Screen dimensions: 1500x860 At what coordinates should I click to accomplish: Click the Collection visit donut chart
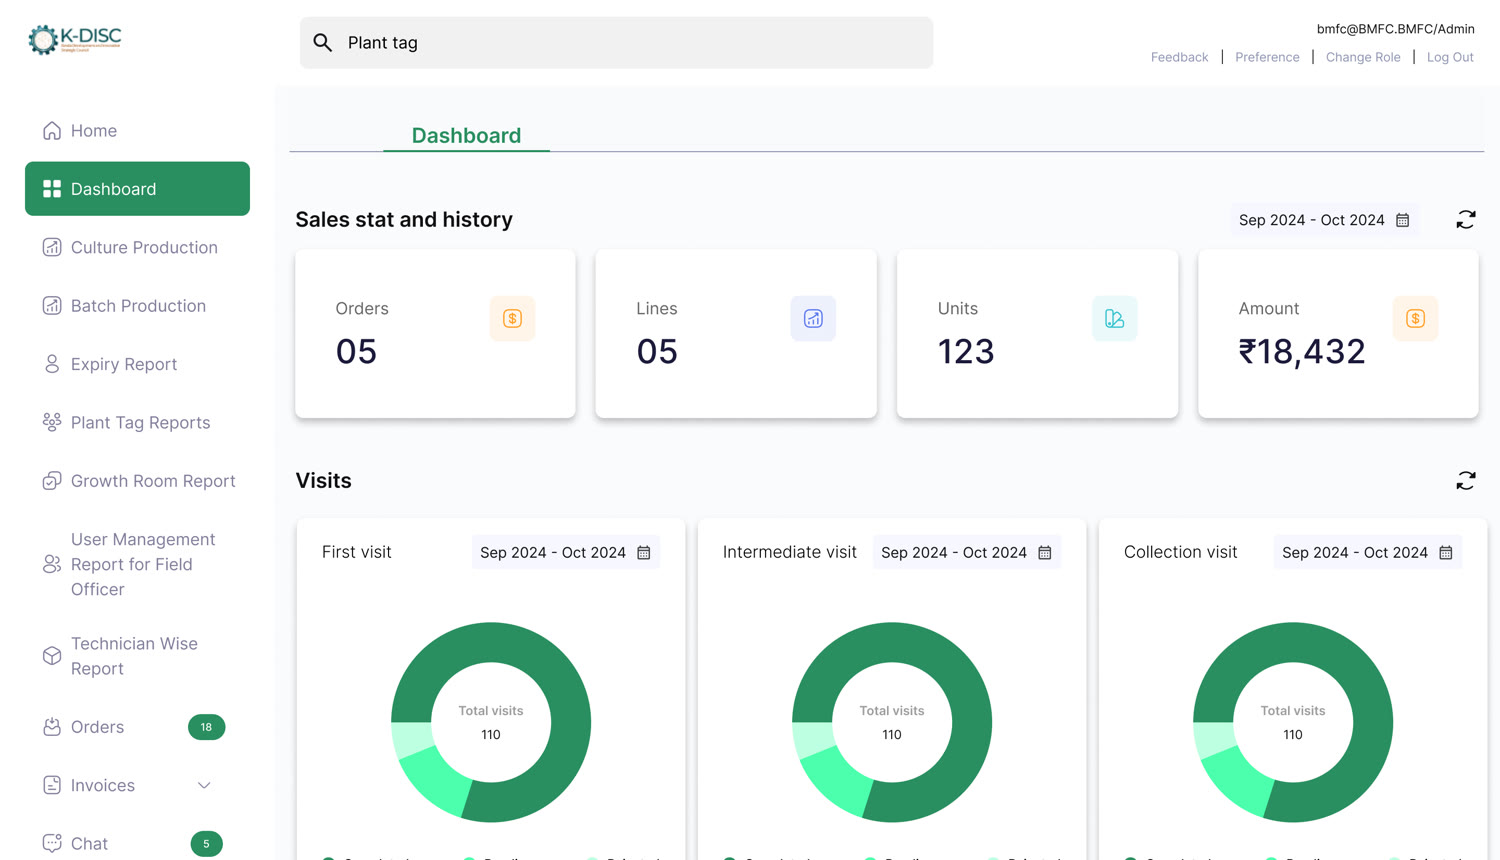point(1293,722)
